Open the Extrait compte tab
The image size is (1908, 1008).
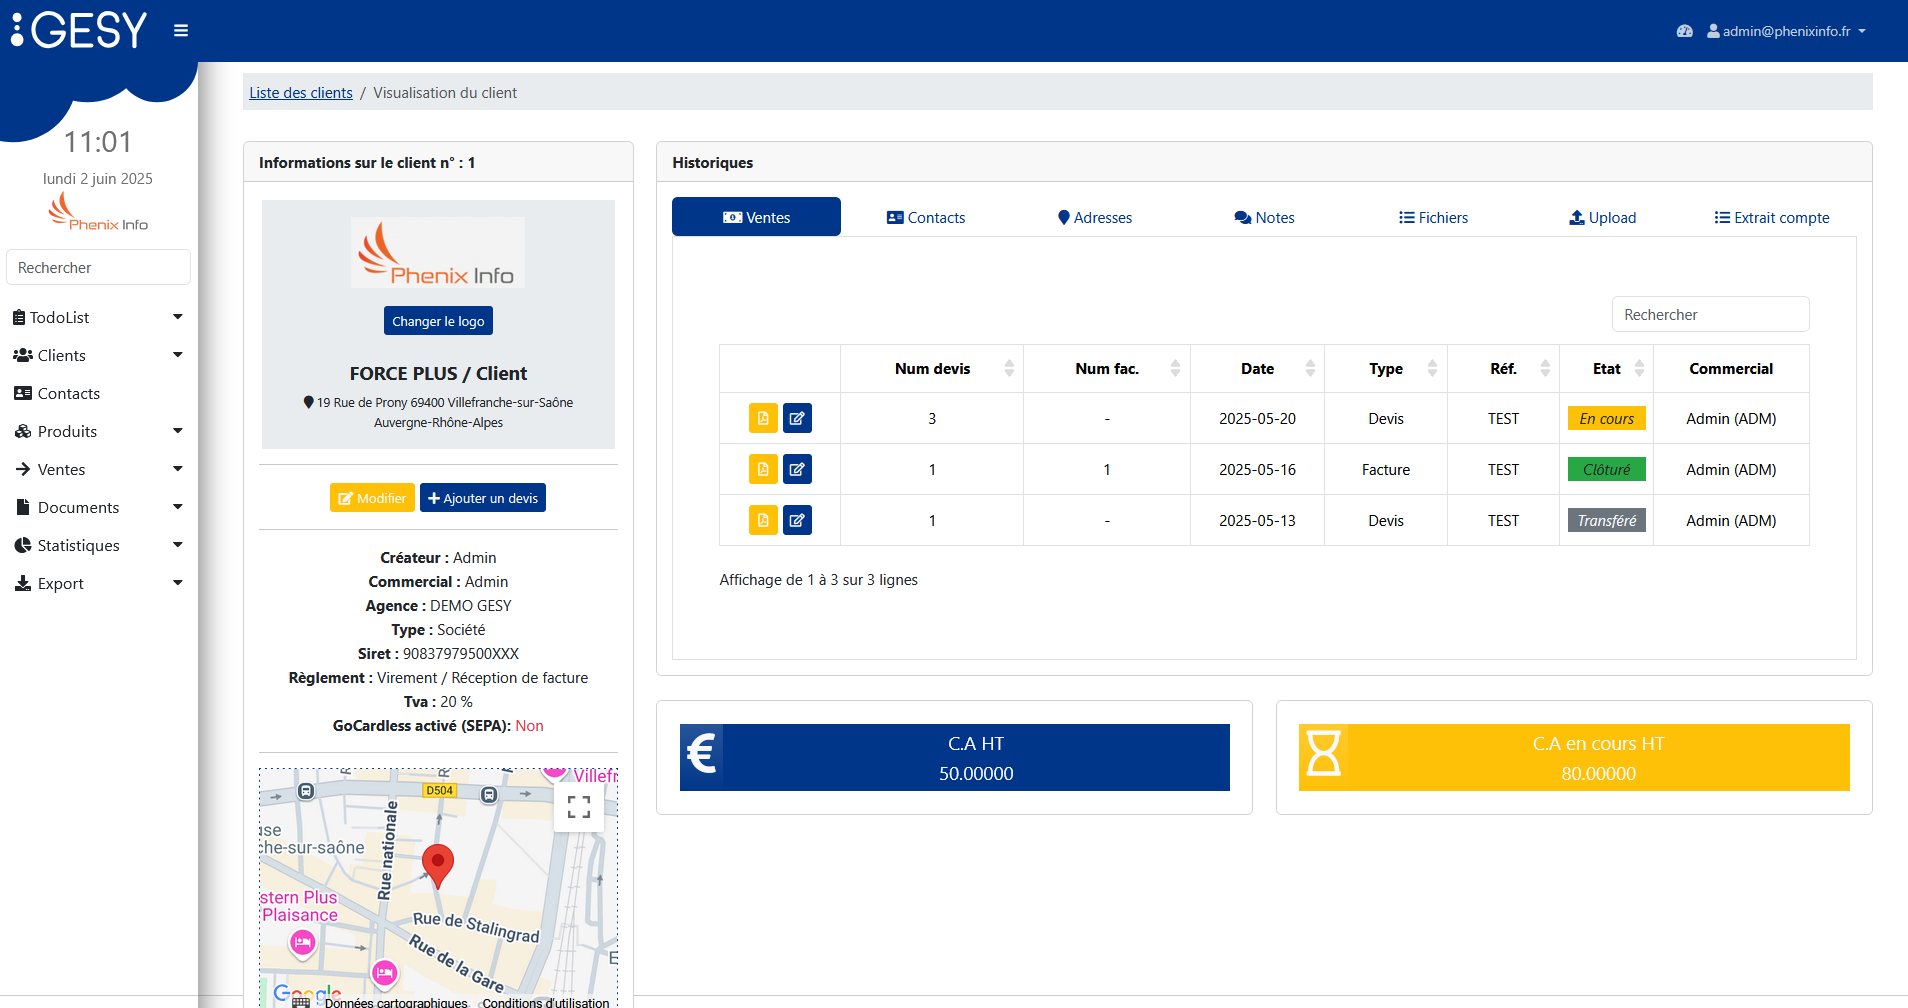1772,217
